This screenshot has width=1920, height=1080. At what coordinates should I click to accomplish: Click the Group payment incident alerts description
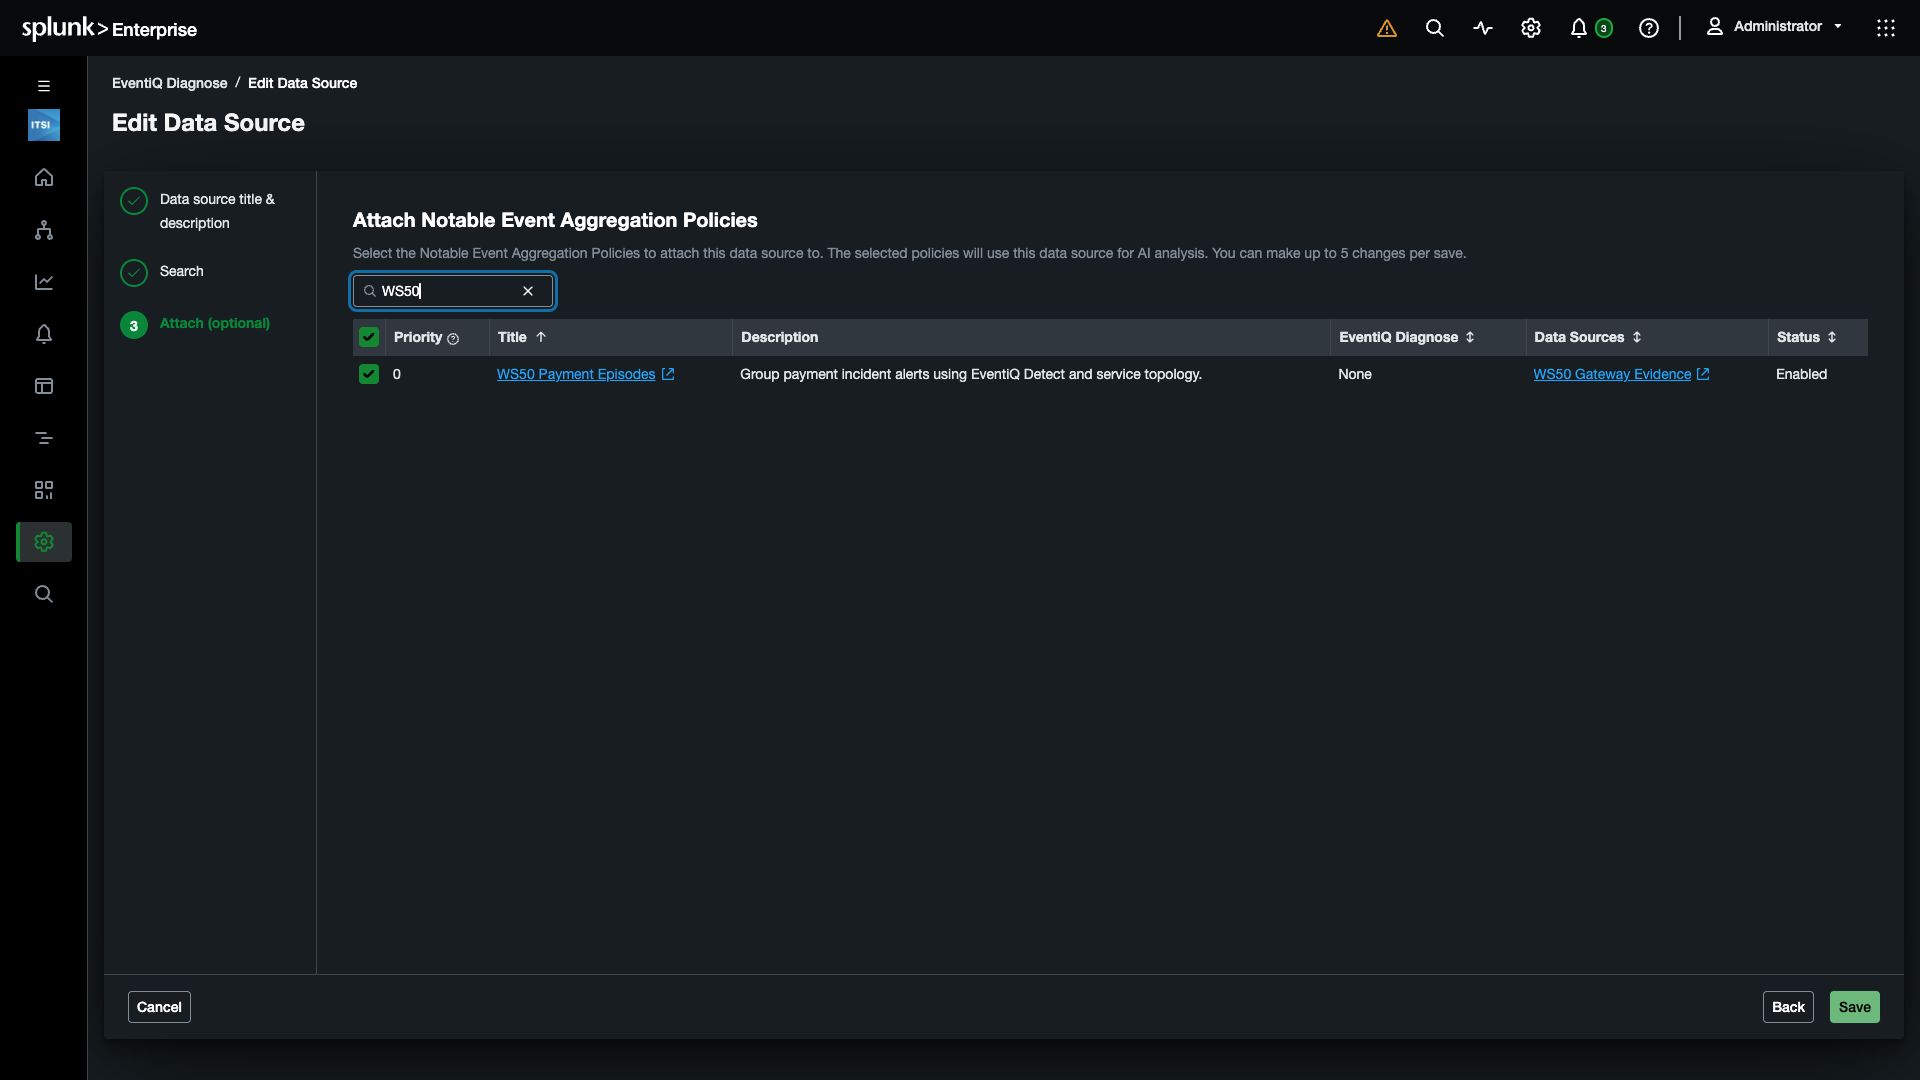click(x=970, y=374)
